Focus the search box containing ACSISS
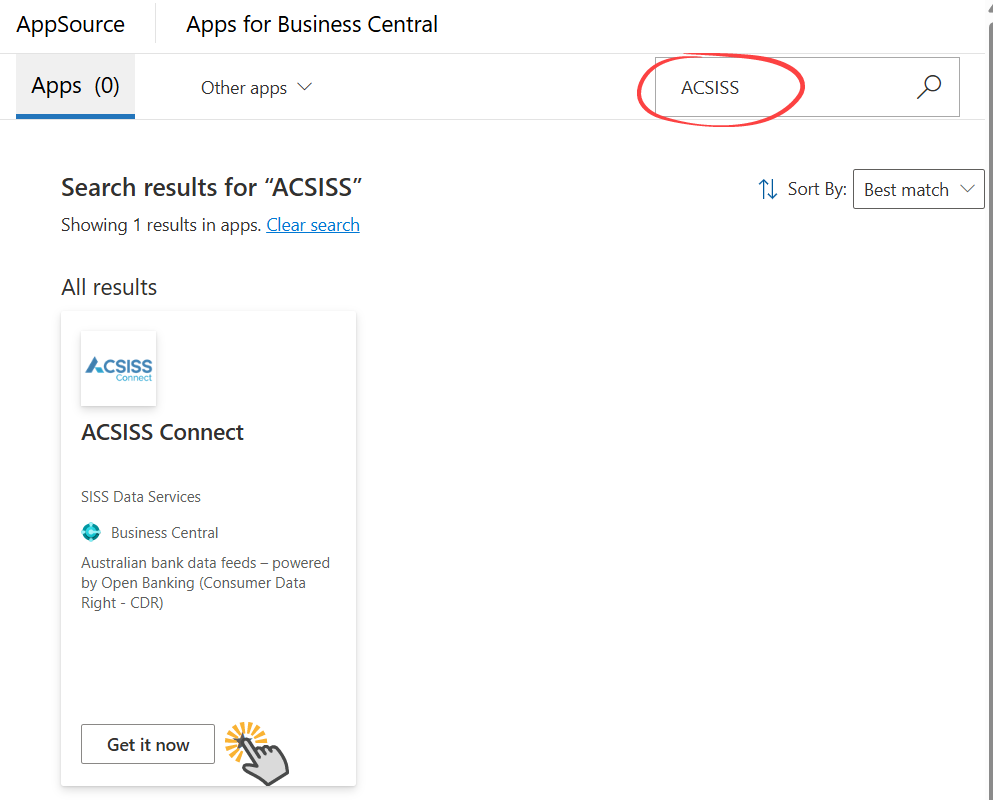The image size is (993, 800). point(780,88)
